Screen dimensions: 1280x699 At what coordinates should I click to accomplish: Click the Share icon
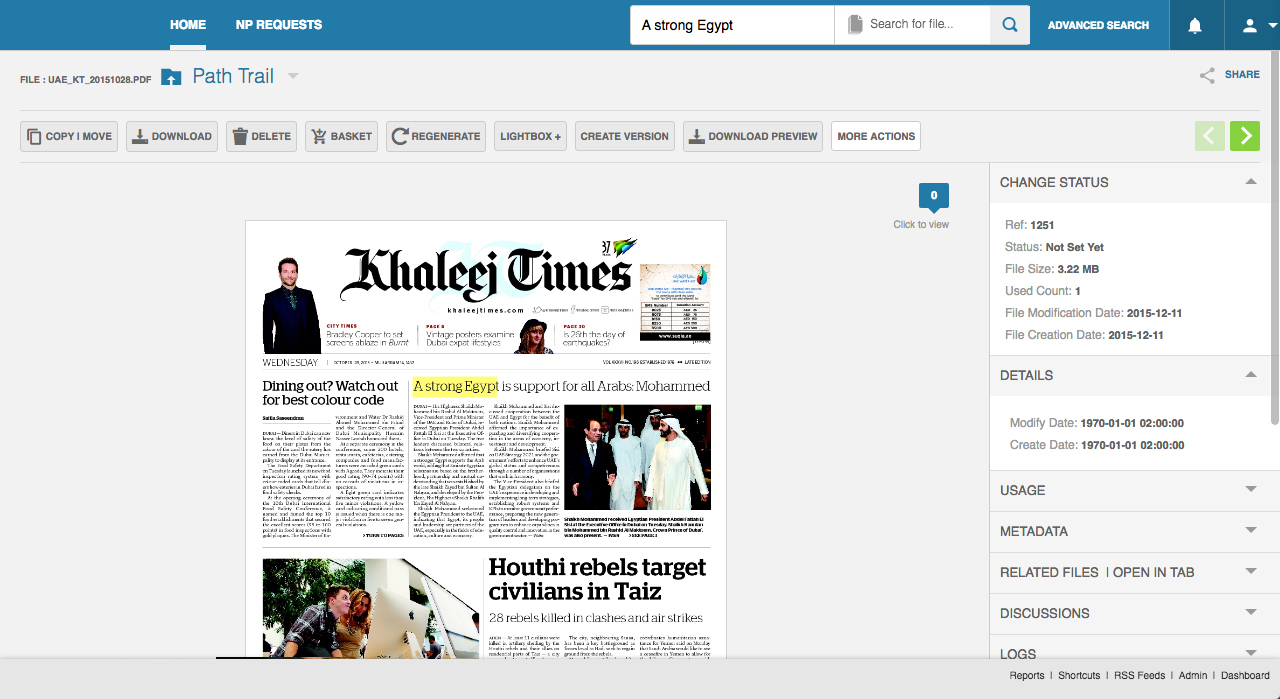(1208, 75)
